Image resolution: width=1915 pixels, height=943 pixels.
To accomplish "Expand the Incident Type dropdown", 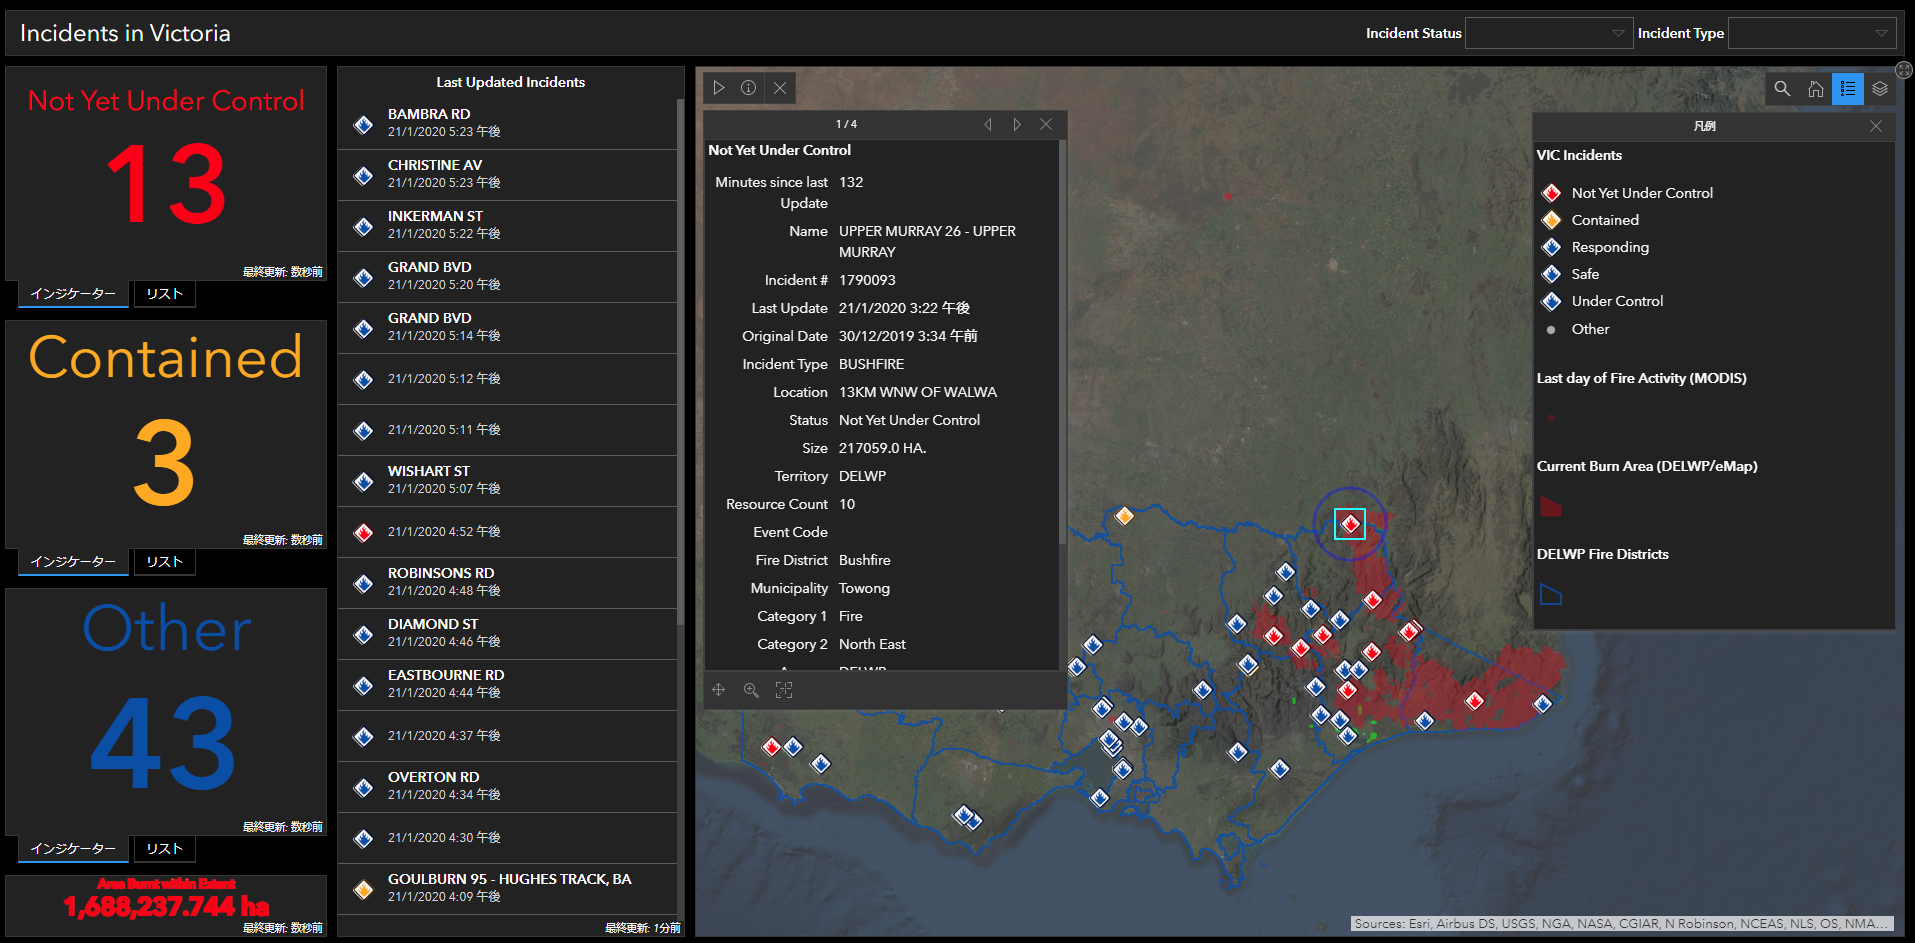I will [x=1811, y=33].
